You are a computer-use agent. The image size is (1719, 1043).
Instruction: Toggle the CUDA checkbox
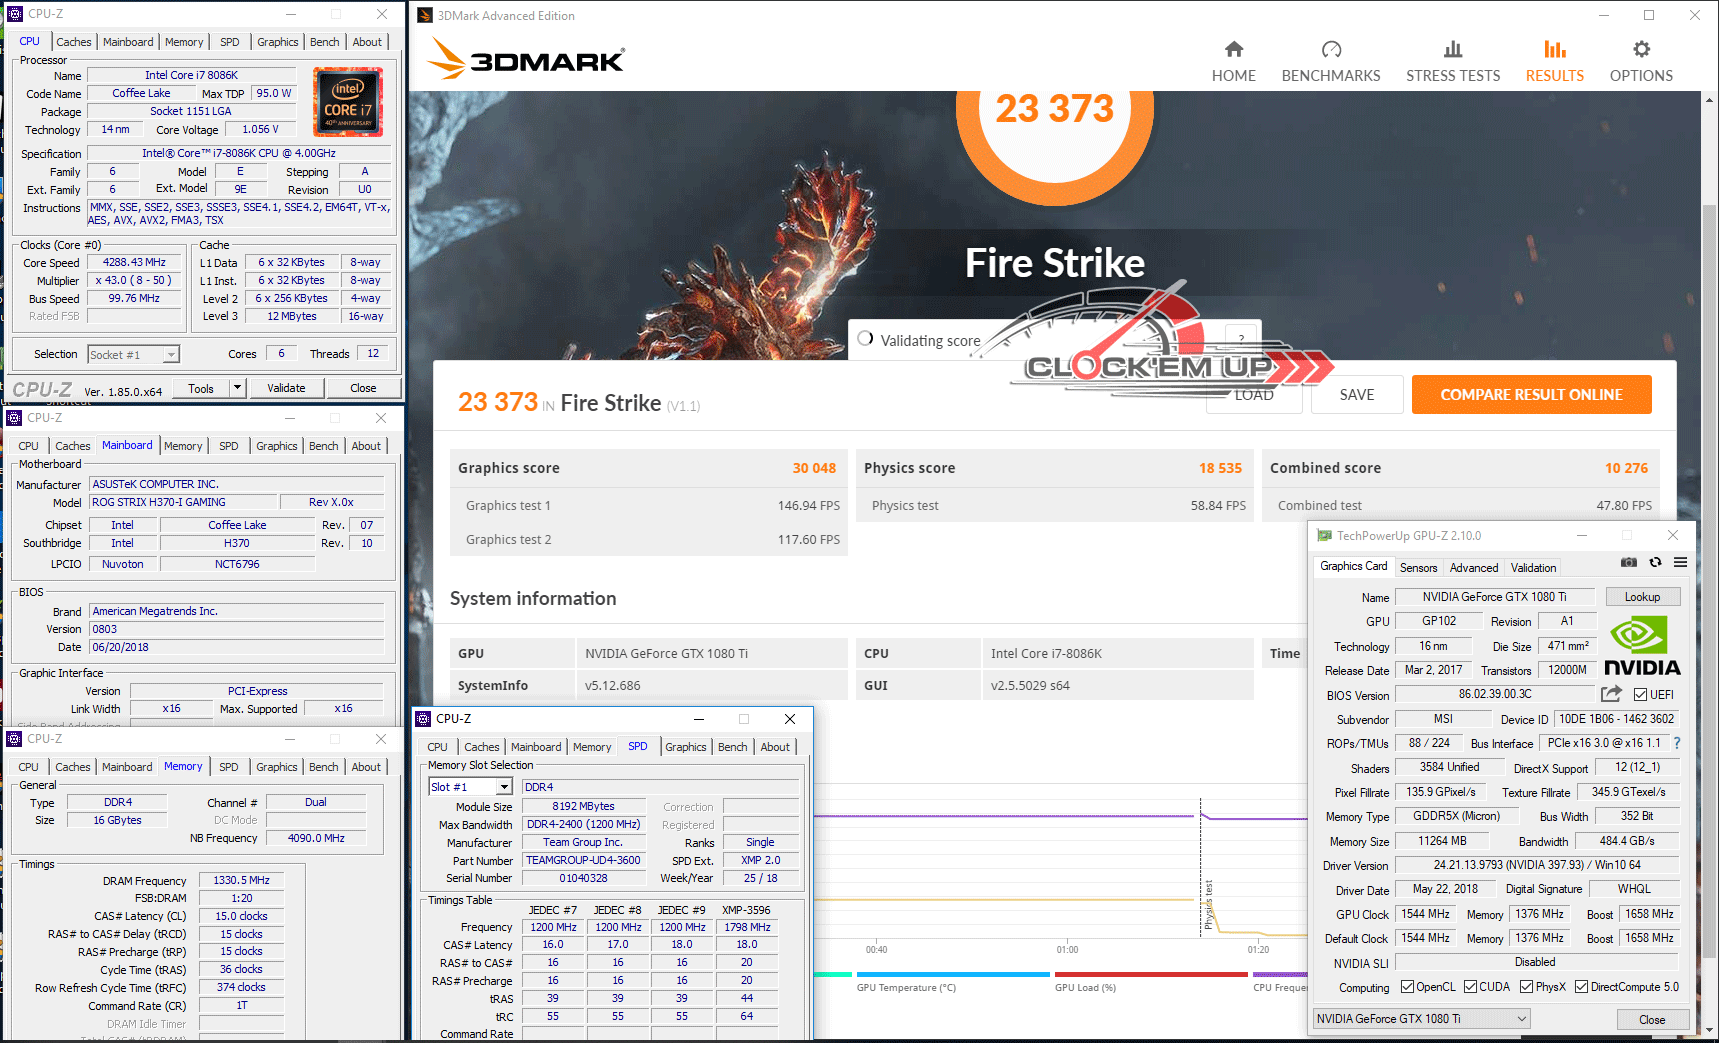pos(1470,987)
